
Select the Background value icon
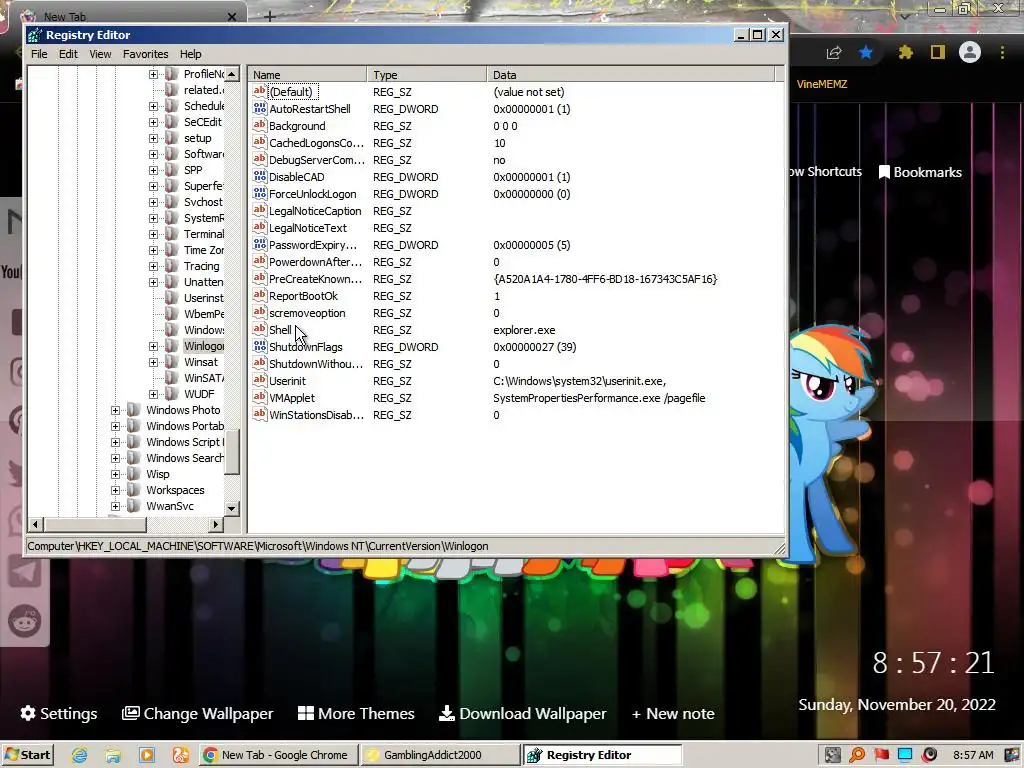point(259,125)
